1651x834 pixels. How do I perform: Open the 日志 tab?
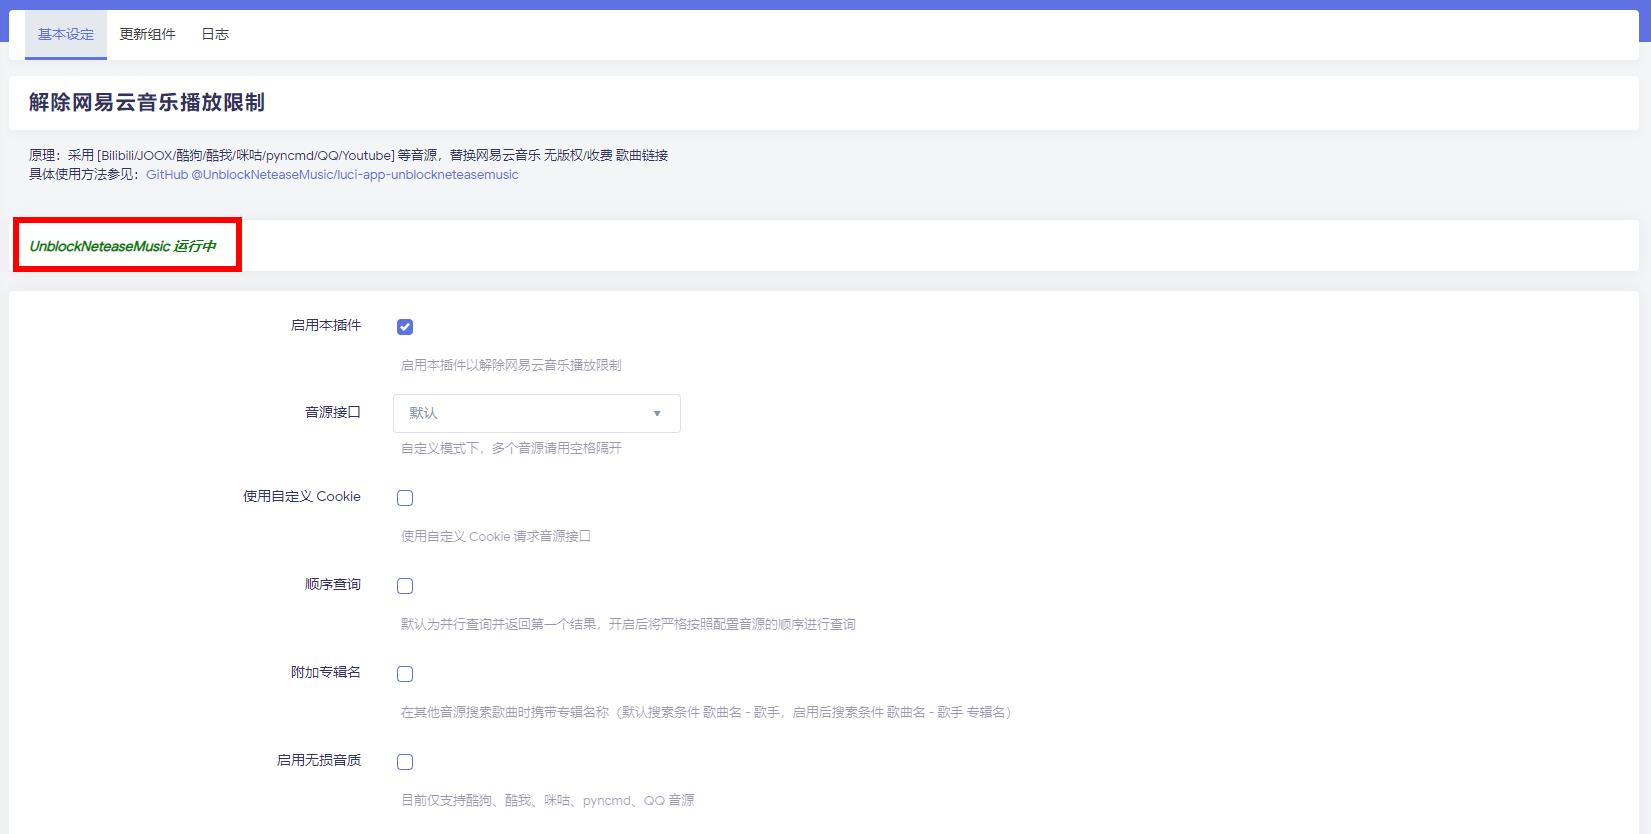click(x=215, y=34)
